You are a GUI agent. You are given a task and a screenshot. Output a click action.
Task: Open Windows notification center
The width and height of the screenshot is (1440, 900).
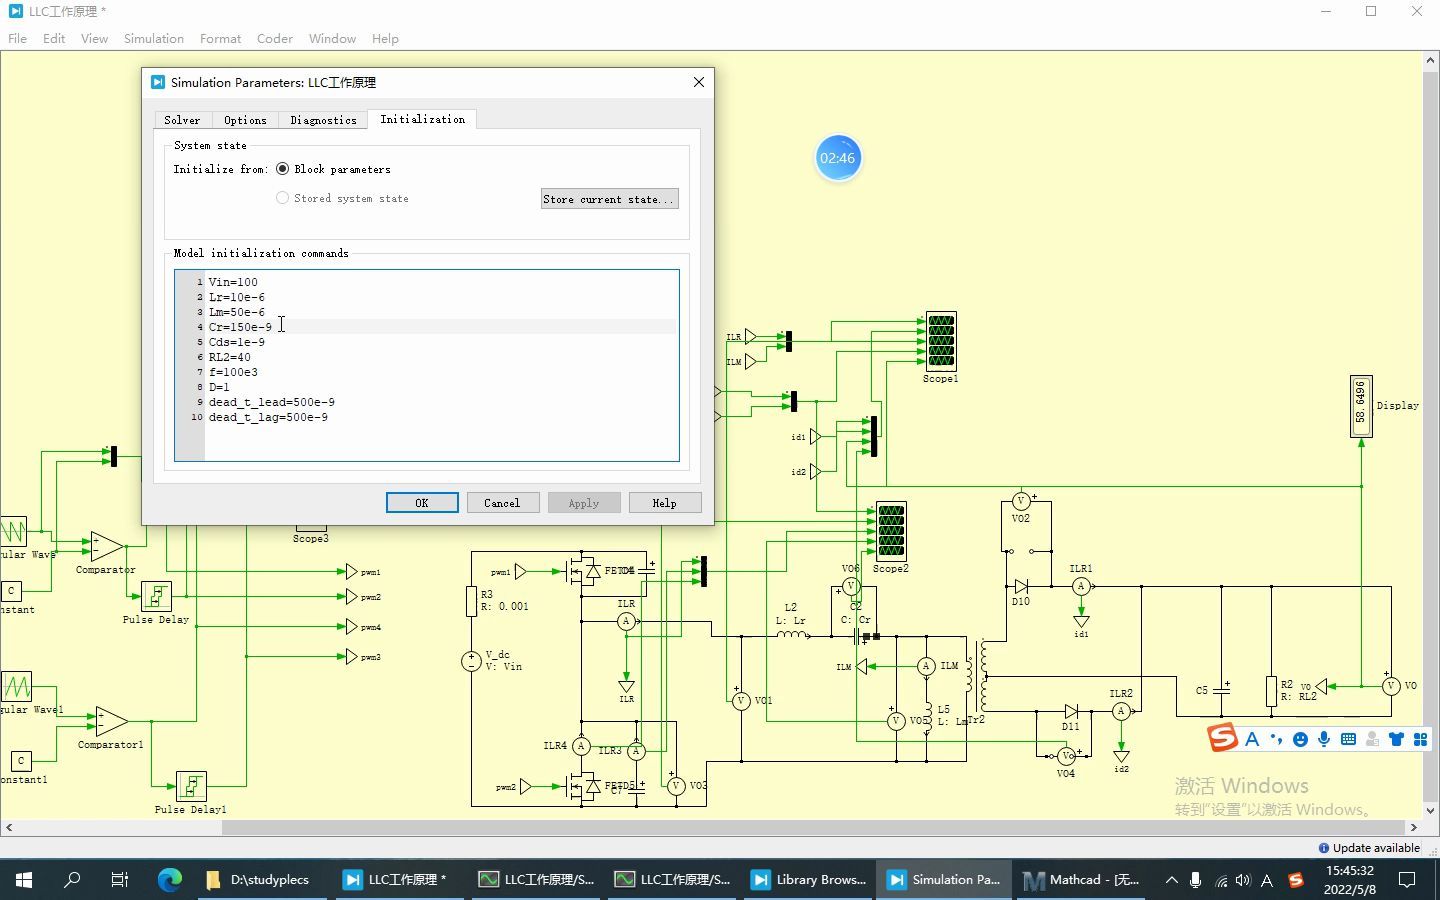click(x=1407, y=880)
